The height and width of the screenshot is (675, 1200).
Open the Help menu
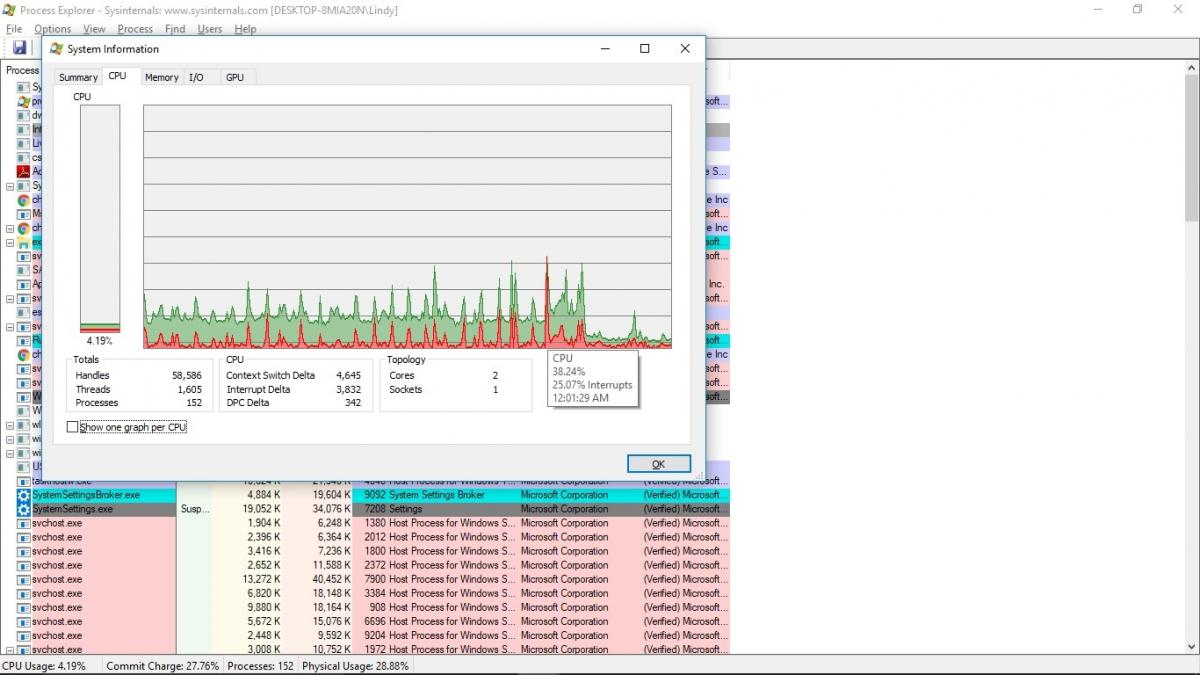[245, 29]
